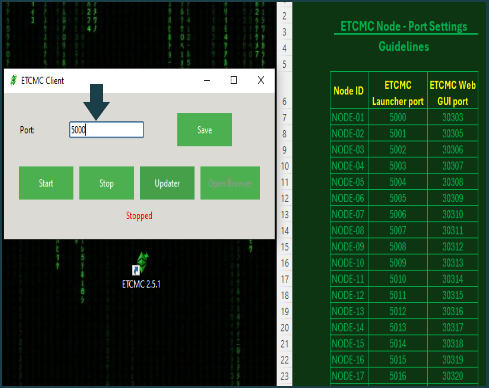Select the NODE-04 cell
The height and width of the screenshot is (388, 489).
click(349, 166)
